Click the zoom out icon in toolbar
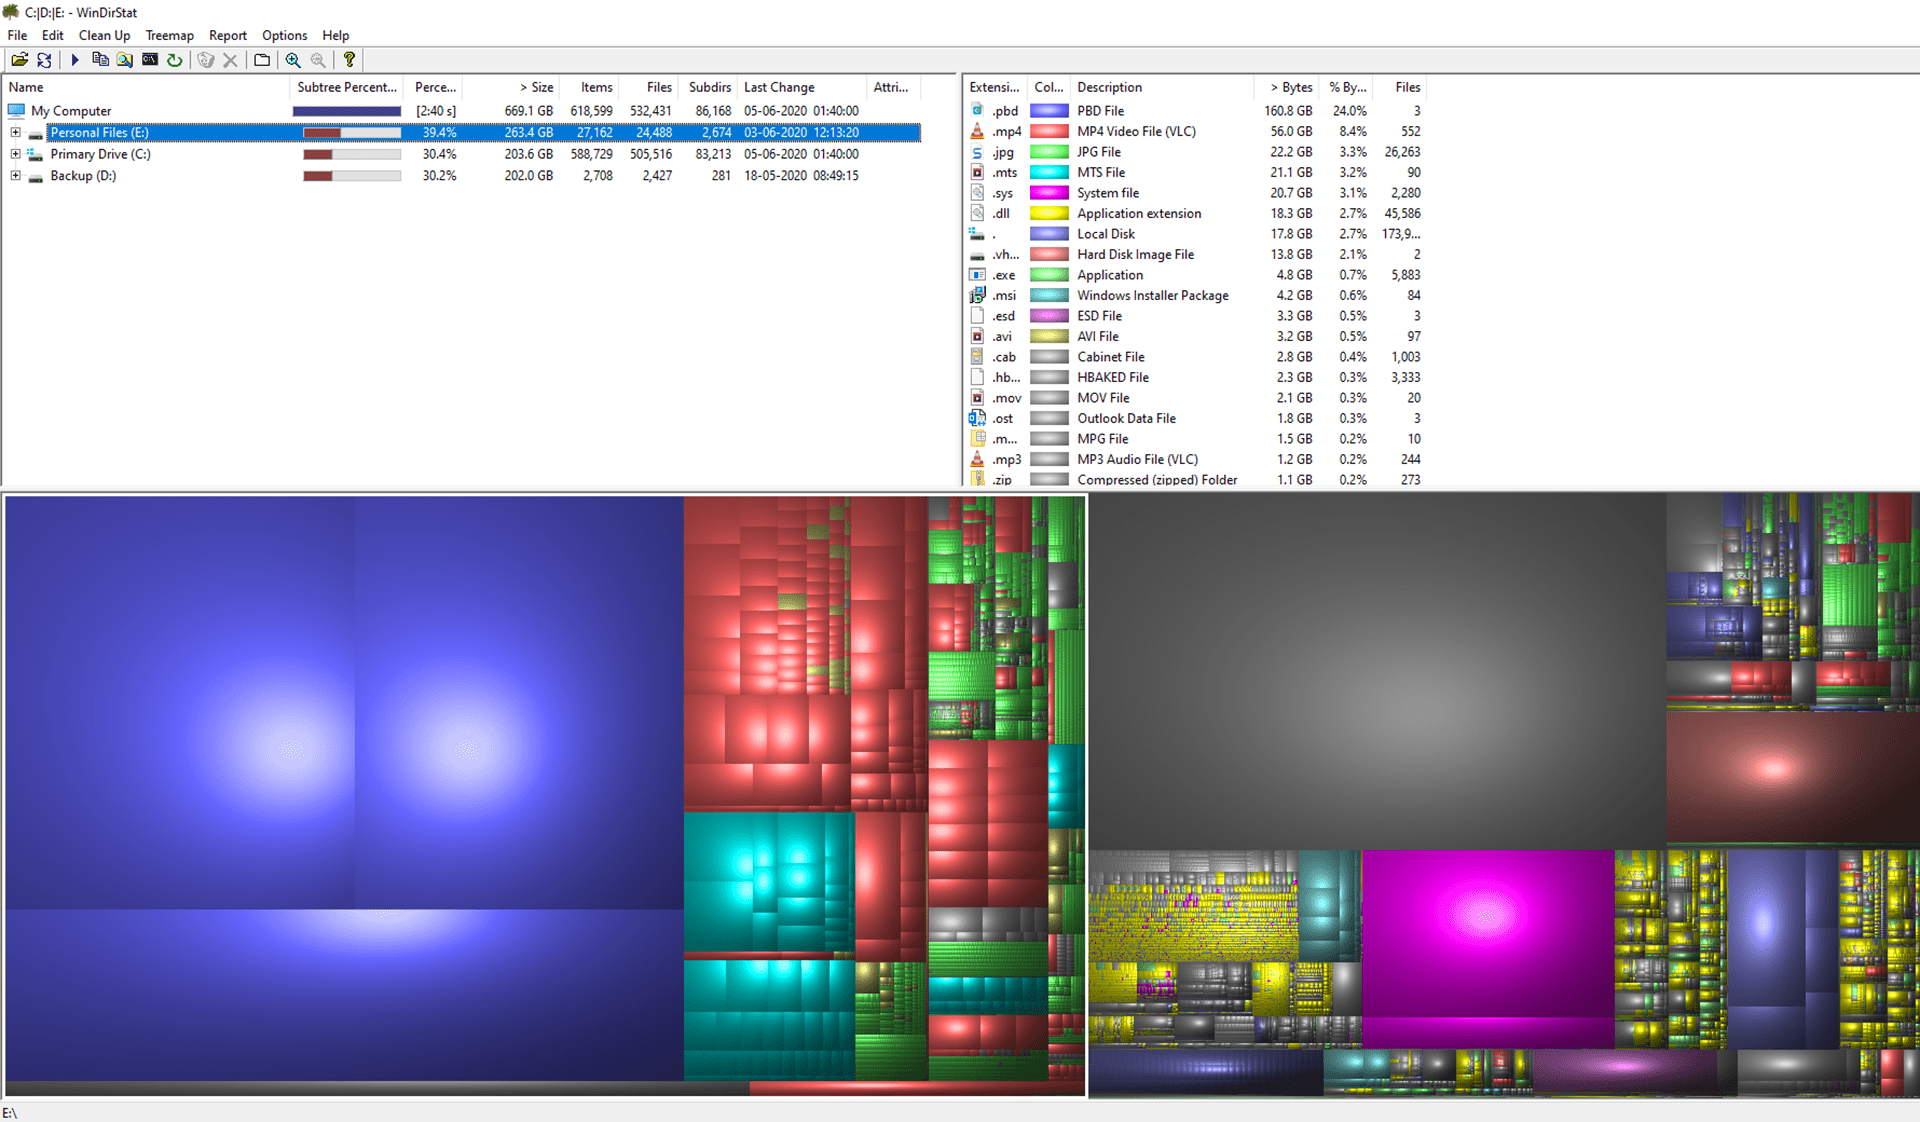This screenshot has width=1920, height=1122. tap(316, 61)
